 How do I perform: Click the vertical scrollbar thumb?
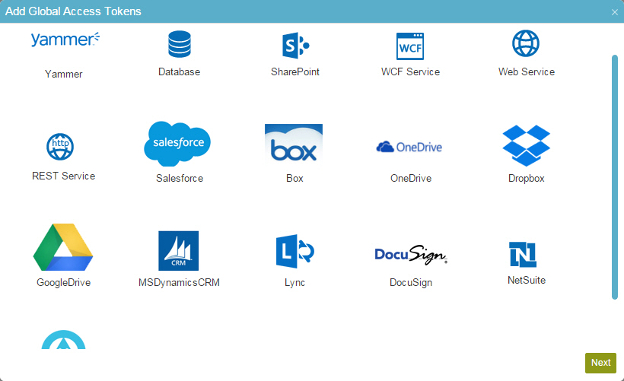(x=614, y=177)
